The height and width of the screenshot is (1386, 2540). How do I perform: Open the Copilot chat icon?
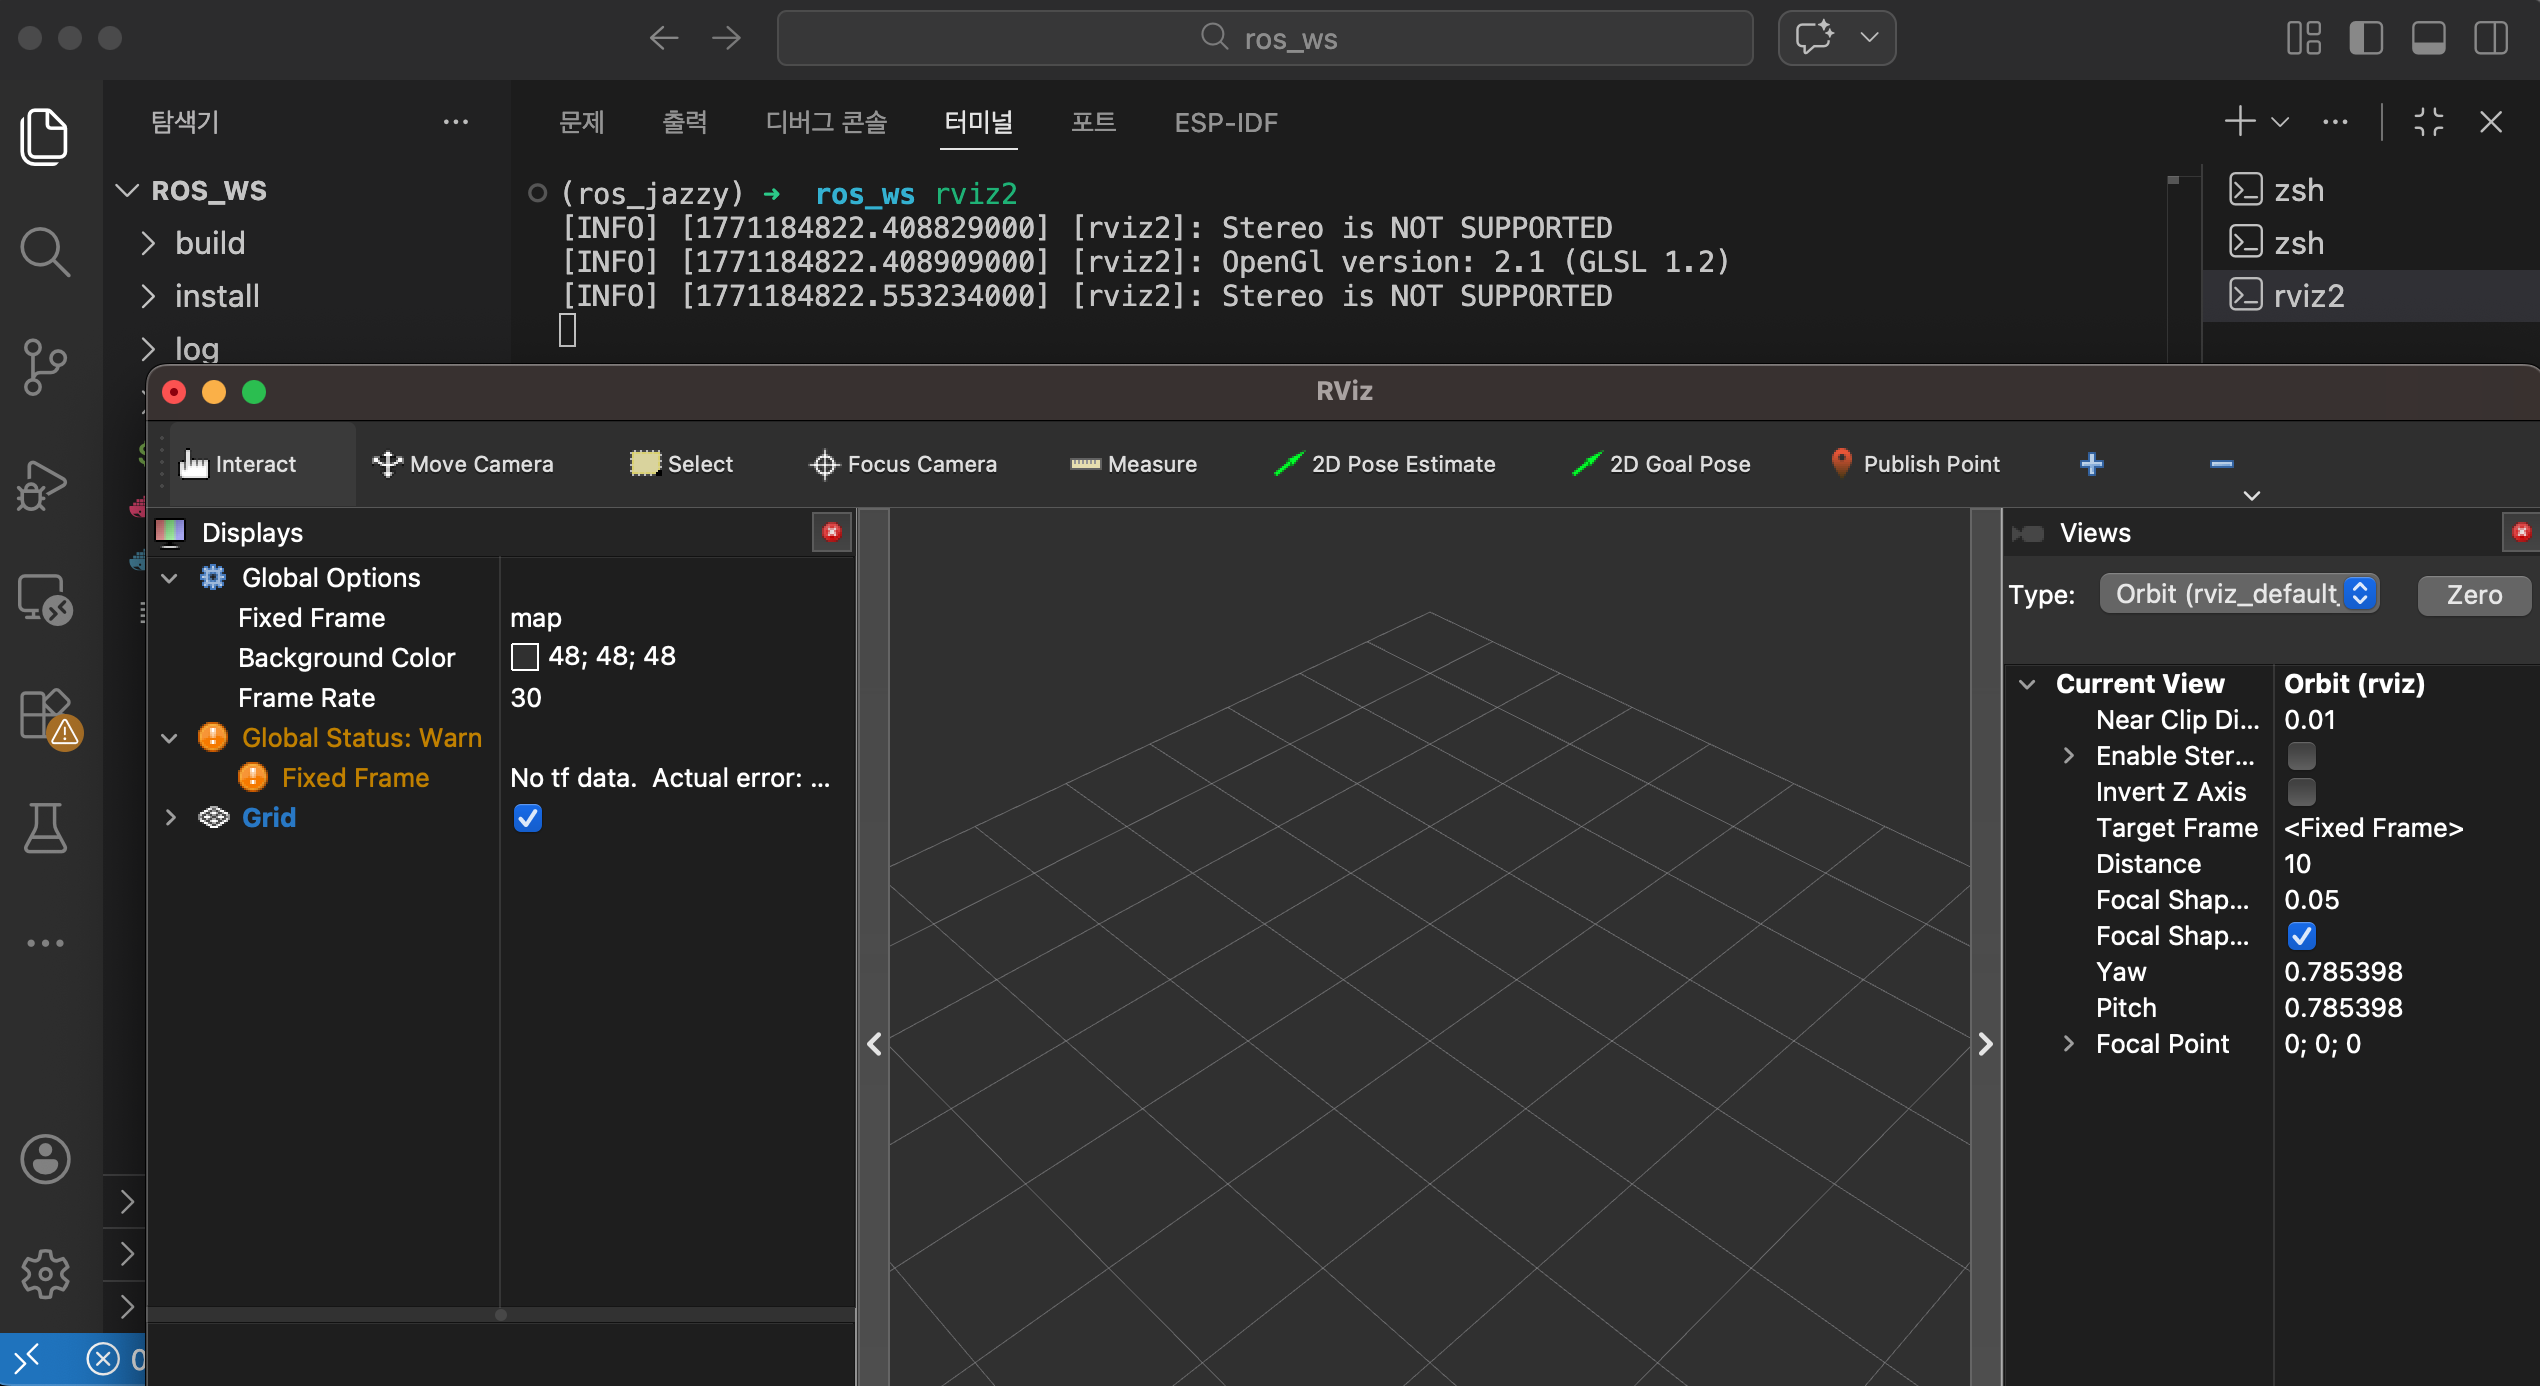click(1814, 38)
